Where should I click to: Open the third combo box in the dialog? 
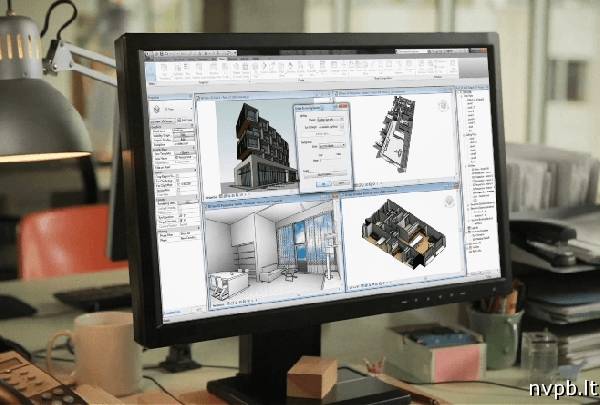pyautogui.click(x=332, y=146)
